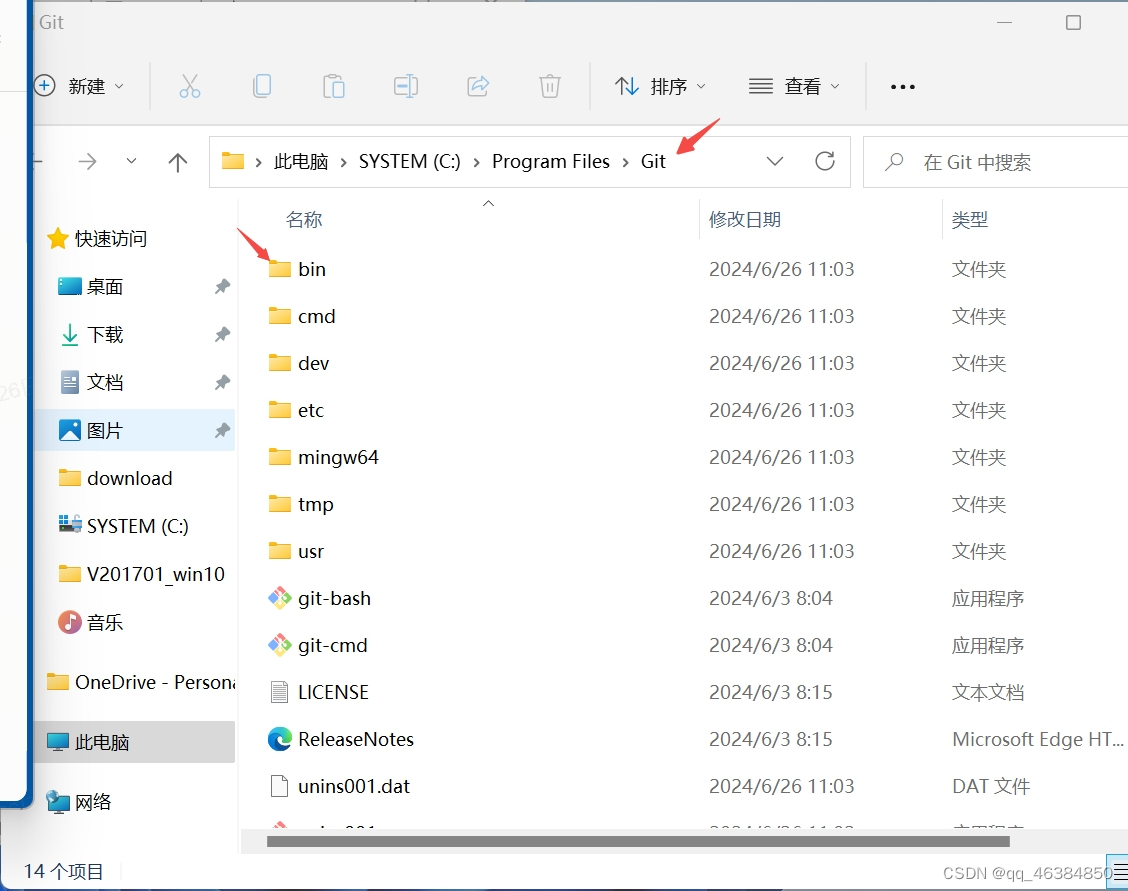1128x891 pixels.
Task: Click 此电脑 in the address breadcrumb
Action: (301, 162)
